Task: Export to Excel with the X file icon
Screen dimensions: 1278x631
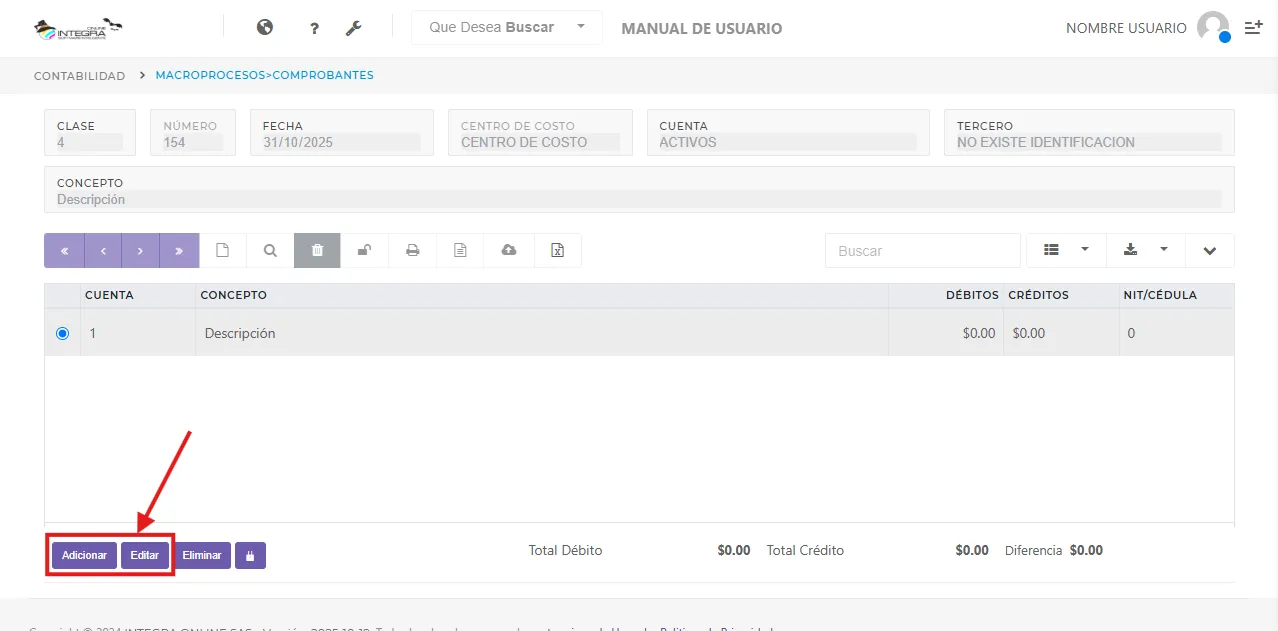Action: click(x=557, y=250)
